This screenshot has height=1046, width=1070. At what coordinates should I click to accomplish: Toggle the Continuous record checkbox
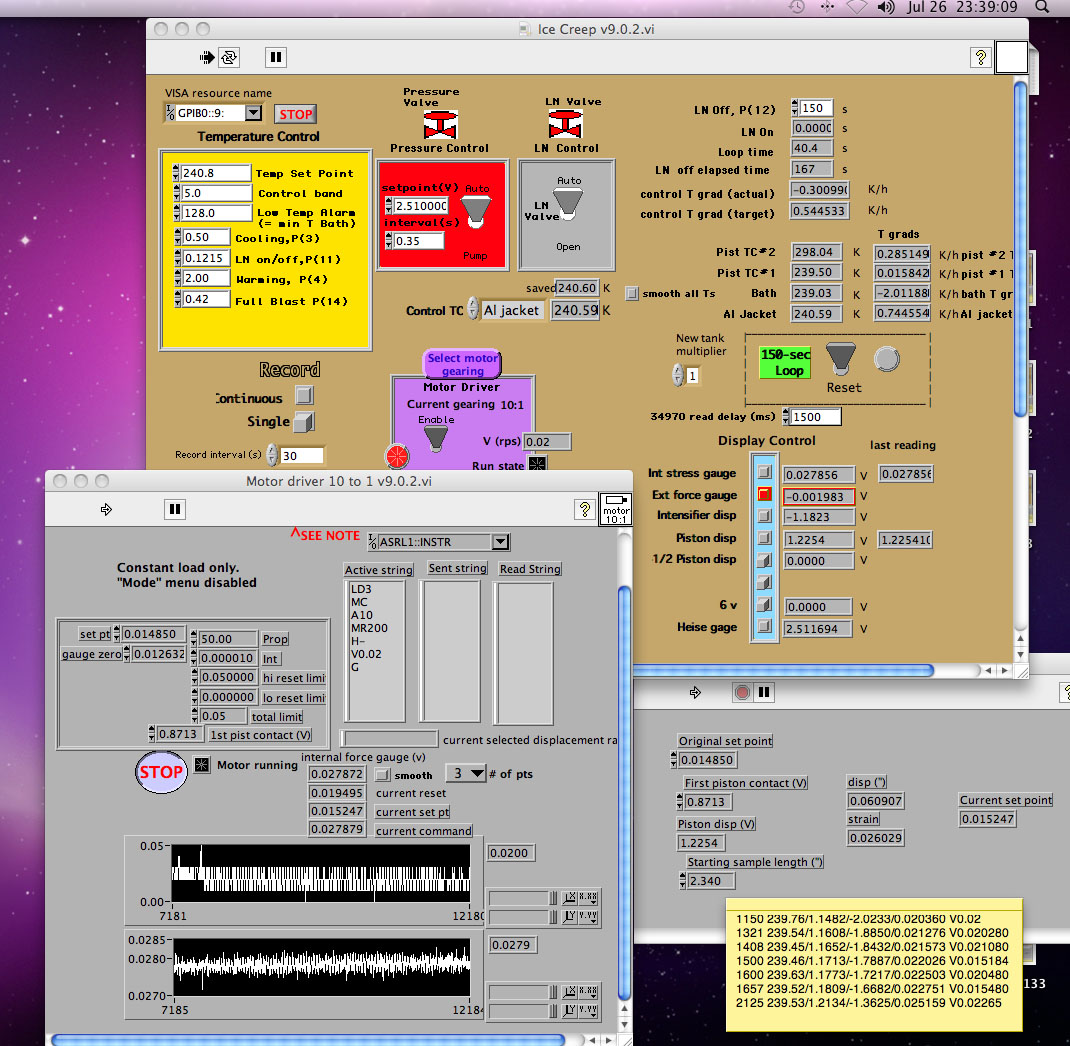[304, 396]
